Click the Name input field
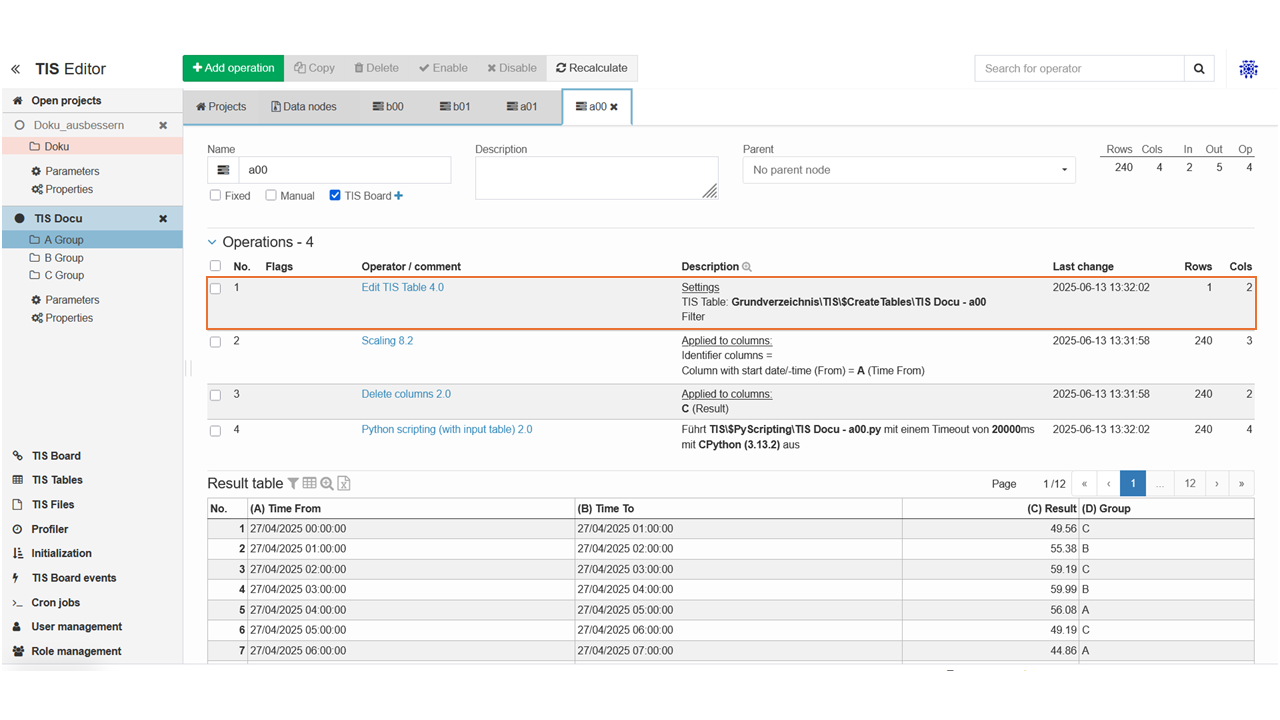 click(344, 170)
